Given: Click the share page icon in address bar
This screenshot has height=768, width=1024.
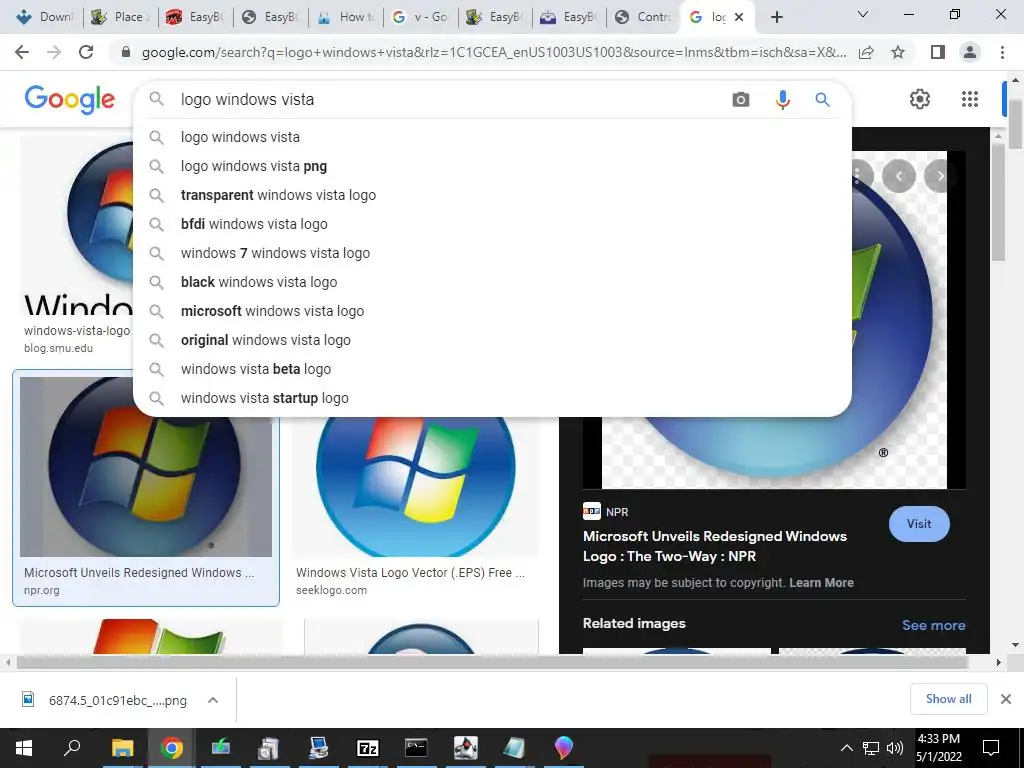Looking at the screenshot, I should (x=866, y=52).
